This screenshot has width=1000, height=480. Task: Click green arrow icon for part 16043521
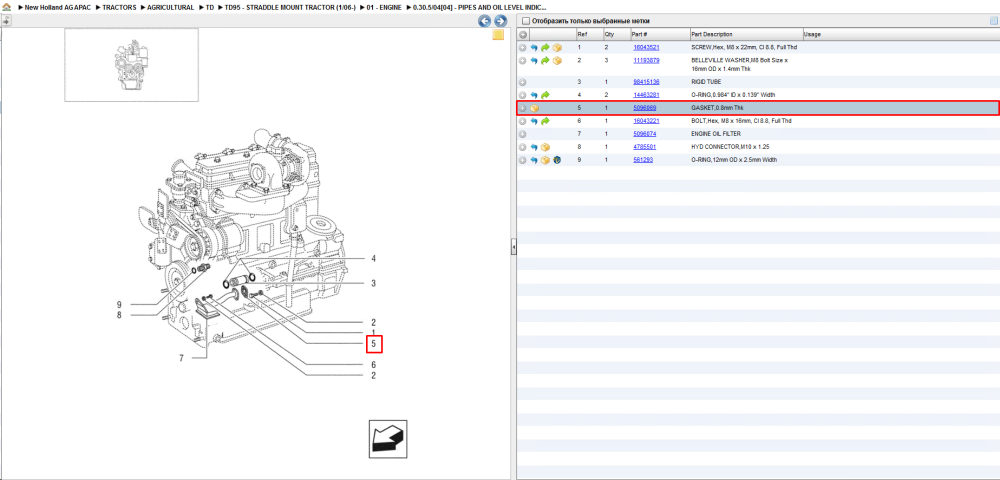pyautogui.click(x=545, y=48)
